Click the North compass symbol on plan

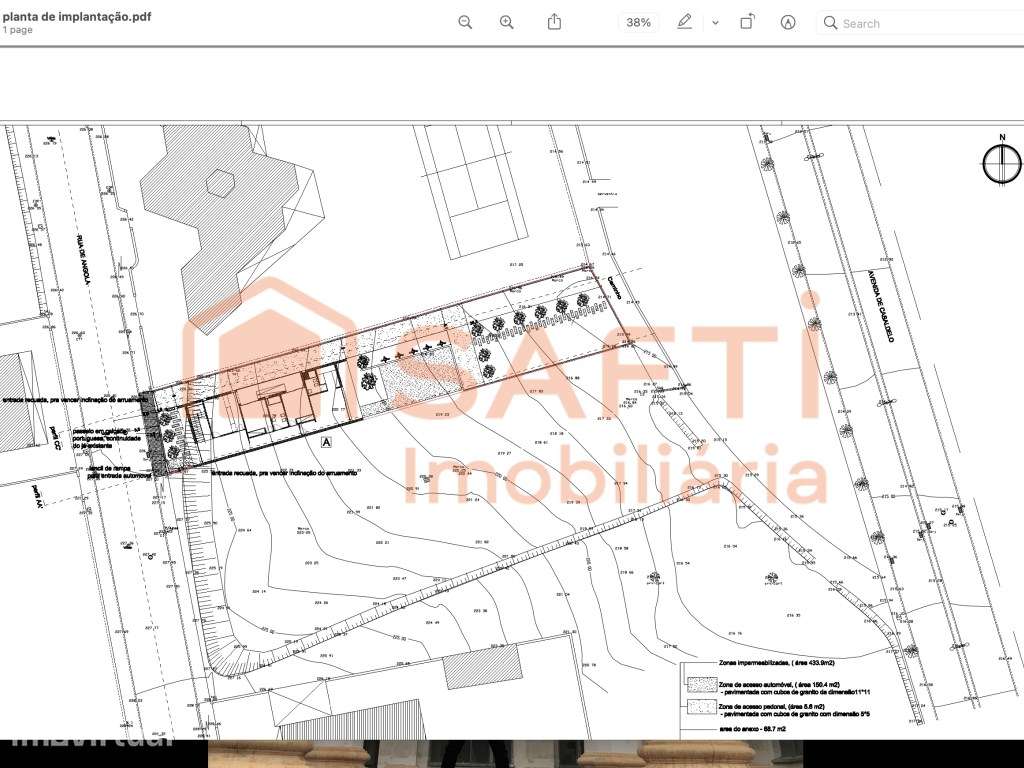1002,163
